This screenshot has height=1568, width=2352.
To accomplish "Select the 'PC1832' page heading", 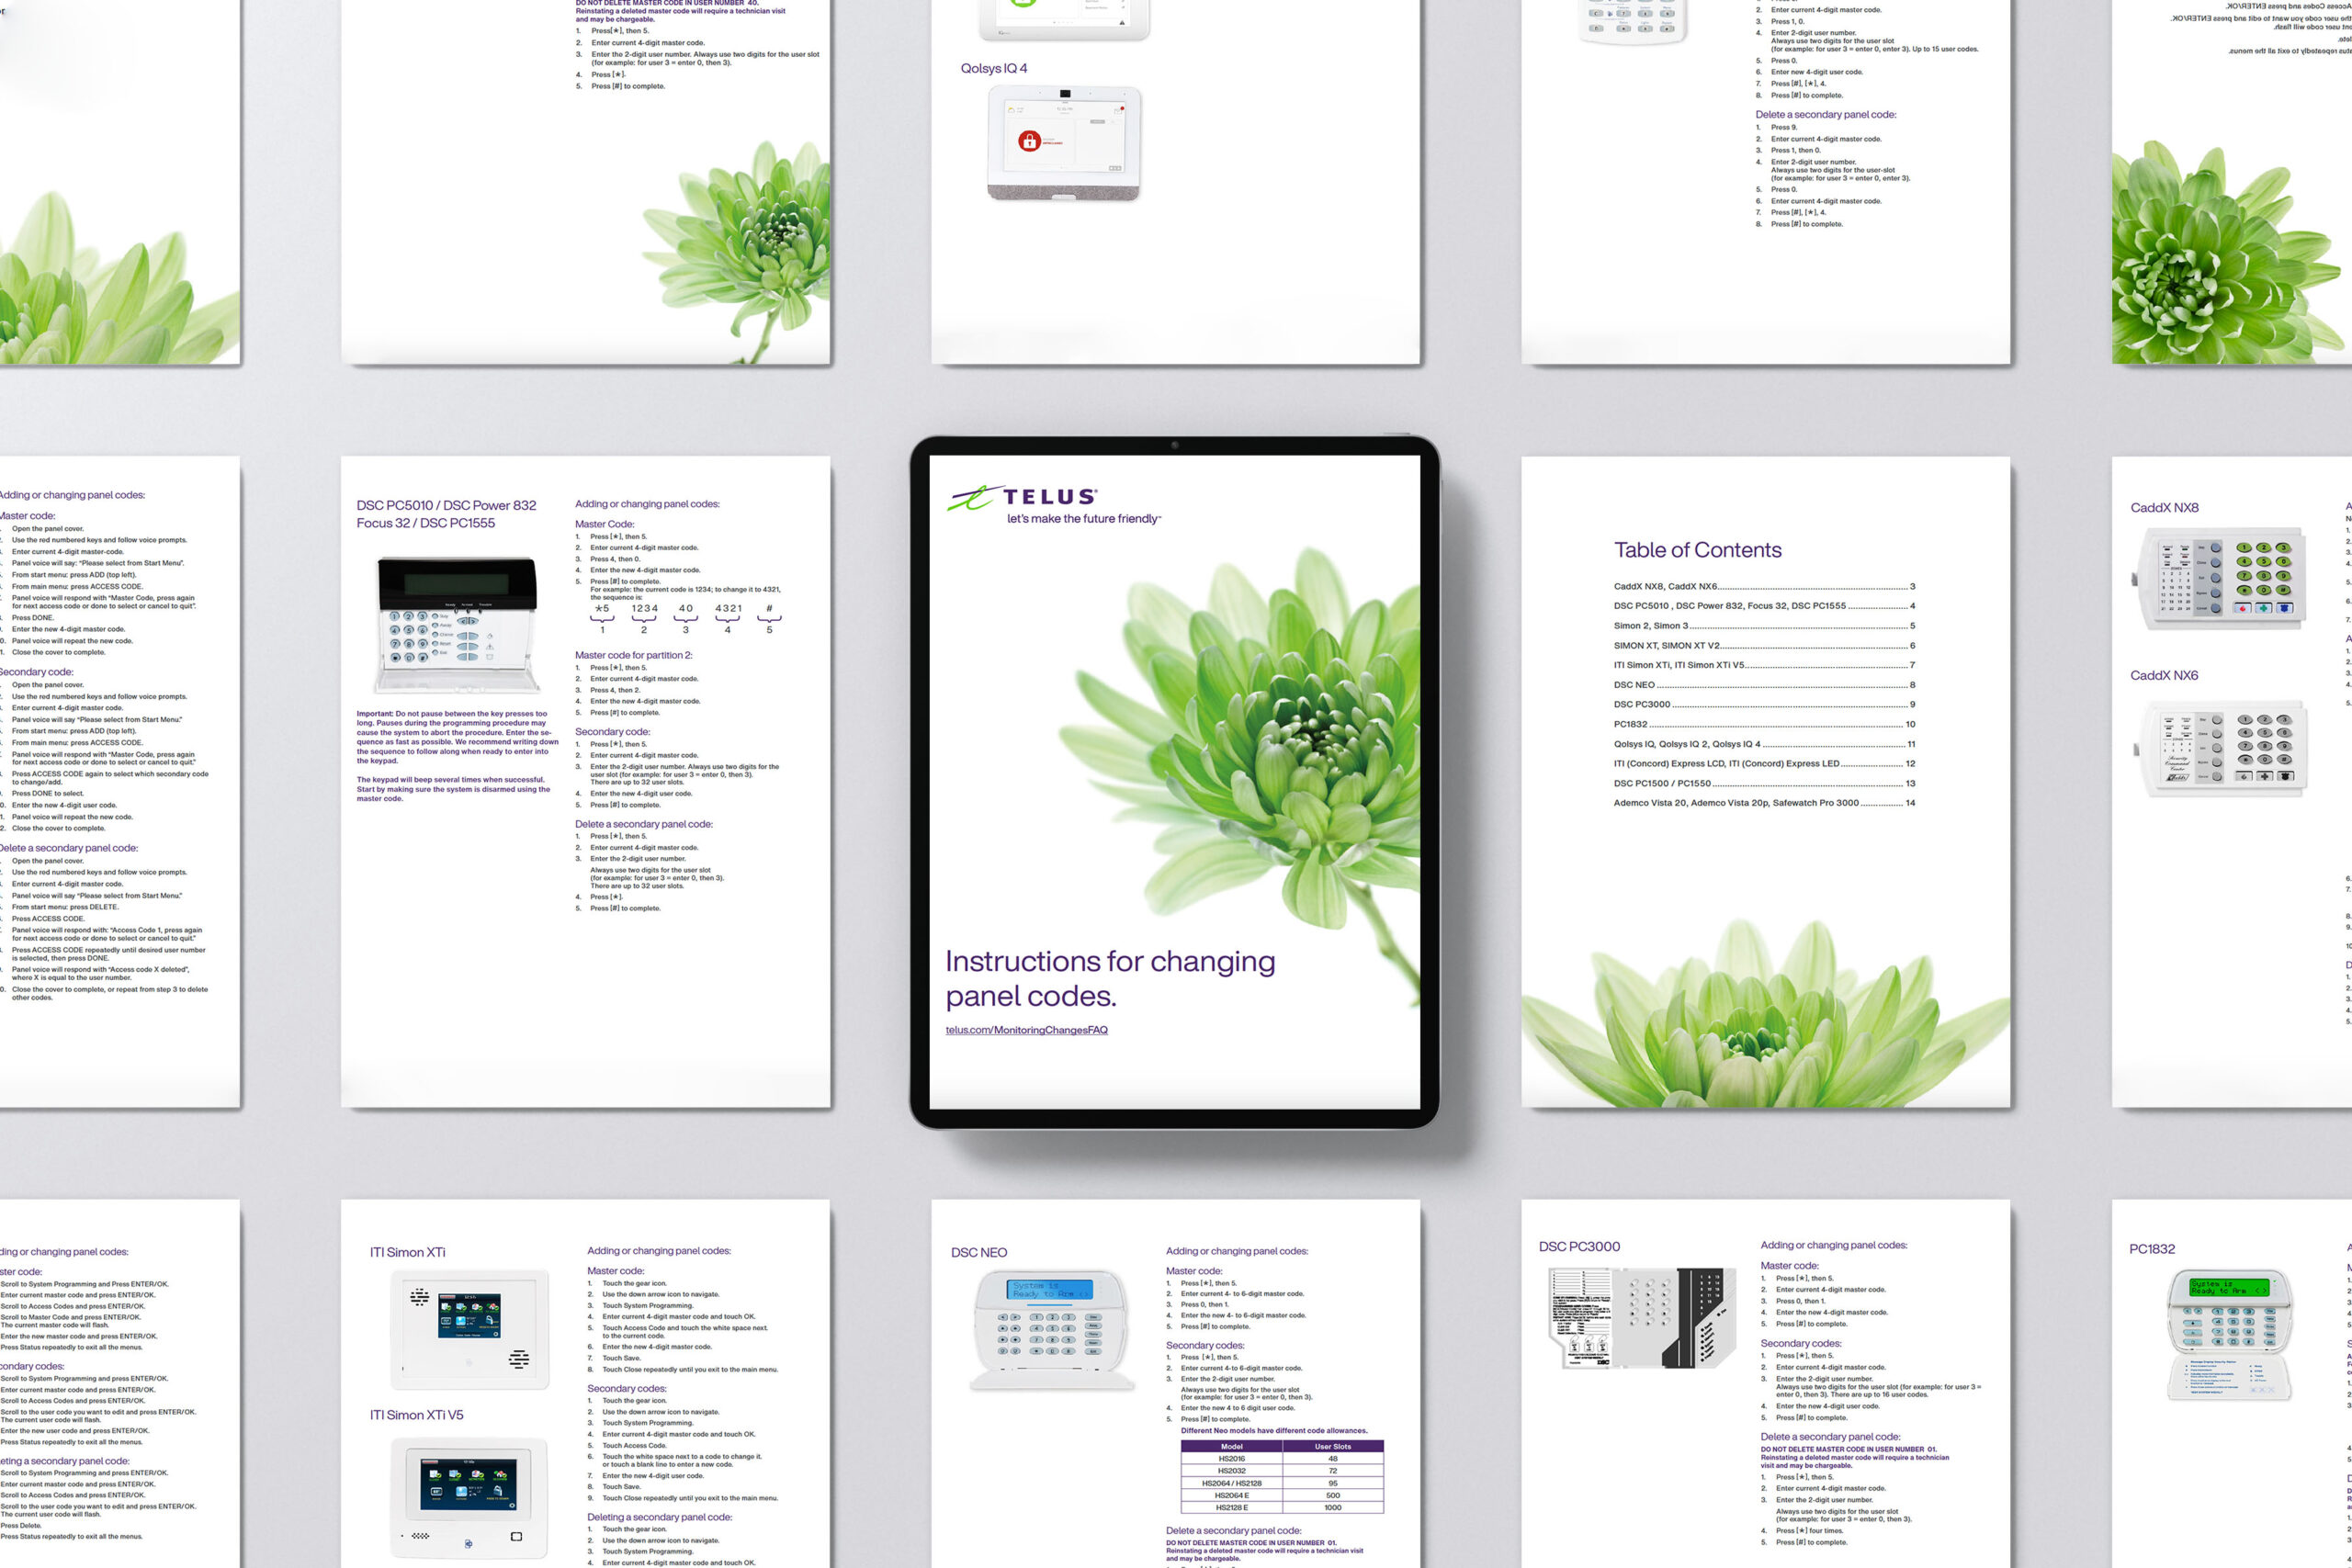I will click(x=2151, y=1250).
